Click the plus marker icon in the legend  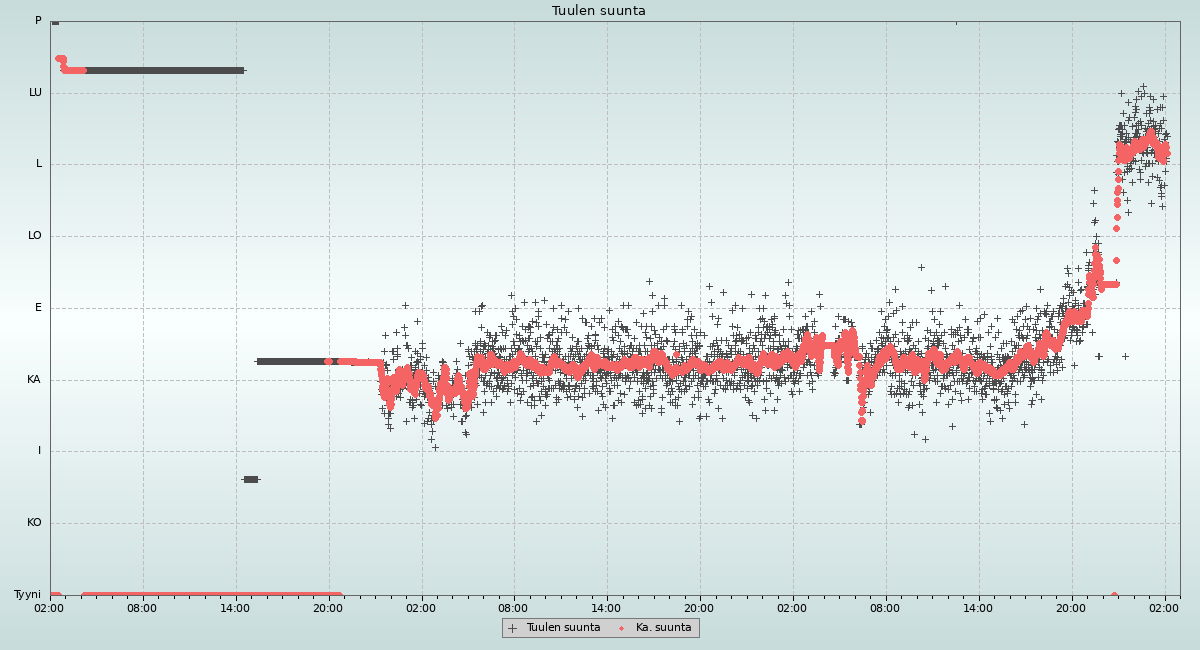(x=513, y=628)
